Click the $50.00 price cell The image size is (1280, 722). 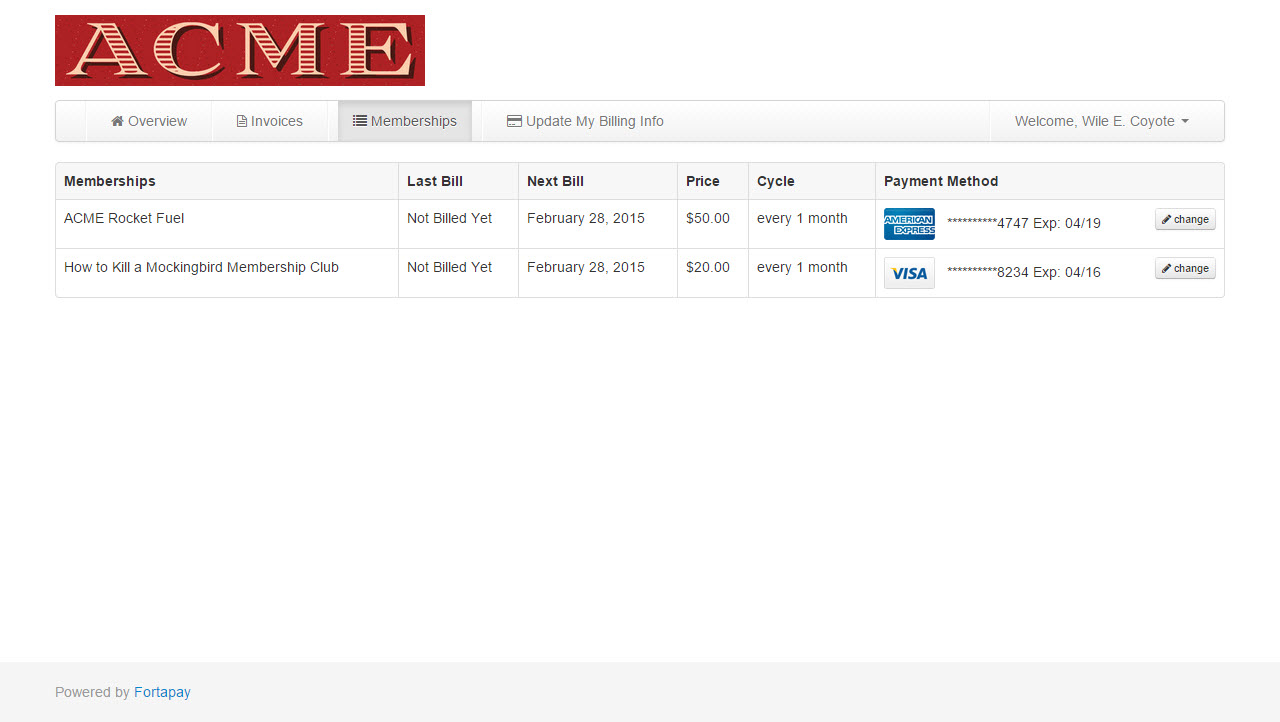tap(708, 218)
